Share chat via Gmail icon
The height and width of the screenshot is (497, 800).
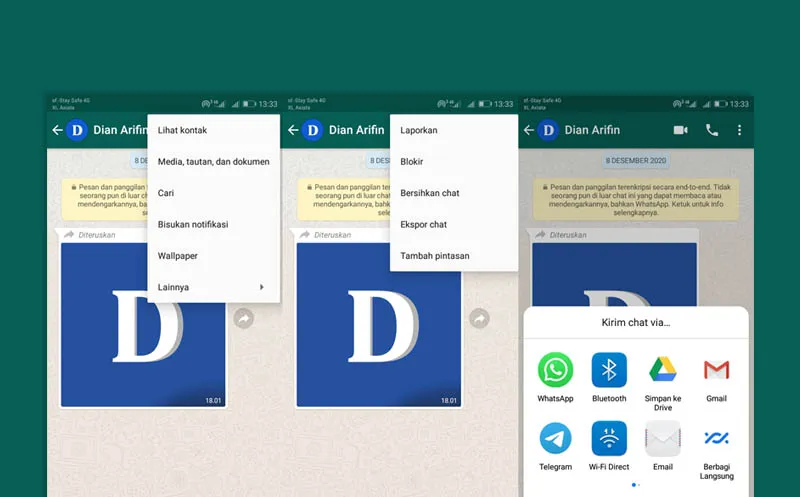[716, 370]
